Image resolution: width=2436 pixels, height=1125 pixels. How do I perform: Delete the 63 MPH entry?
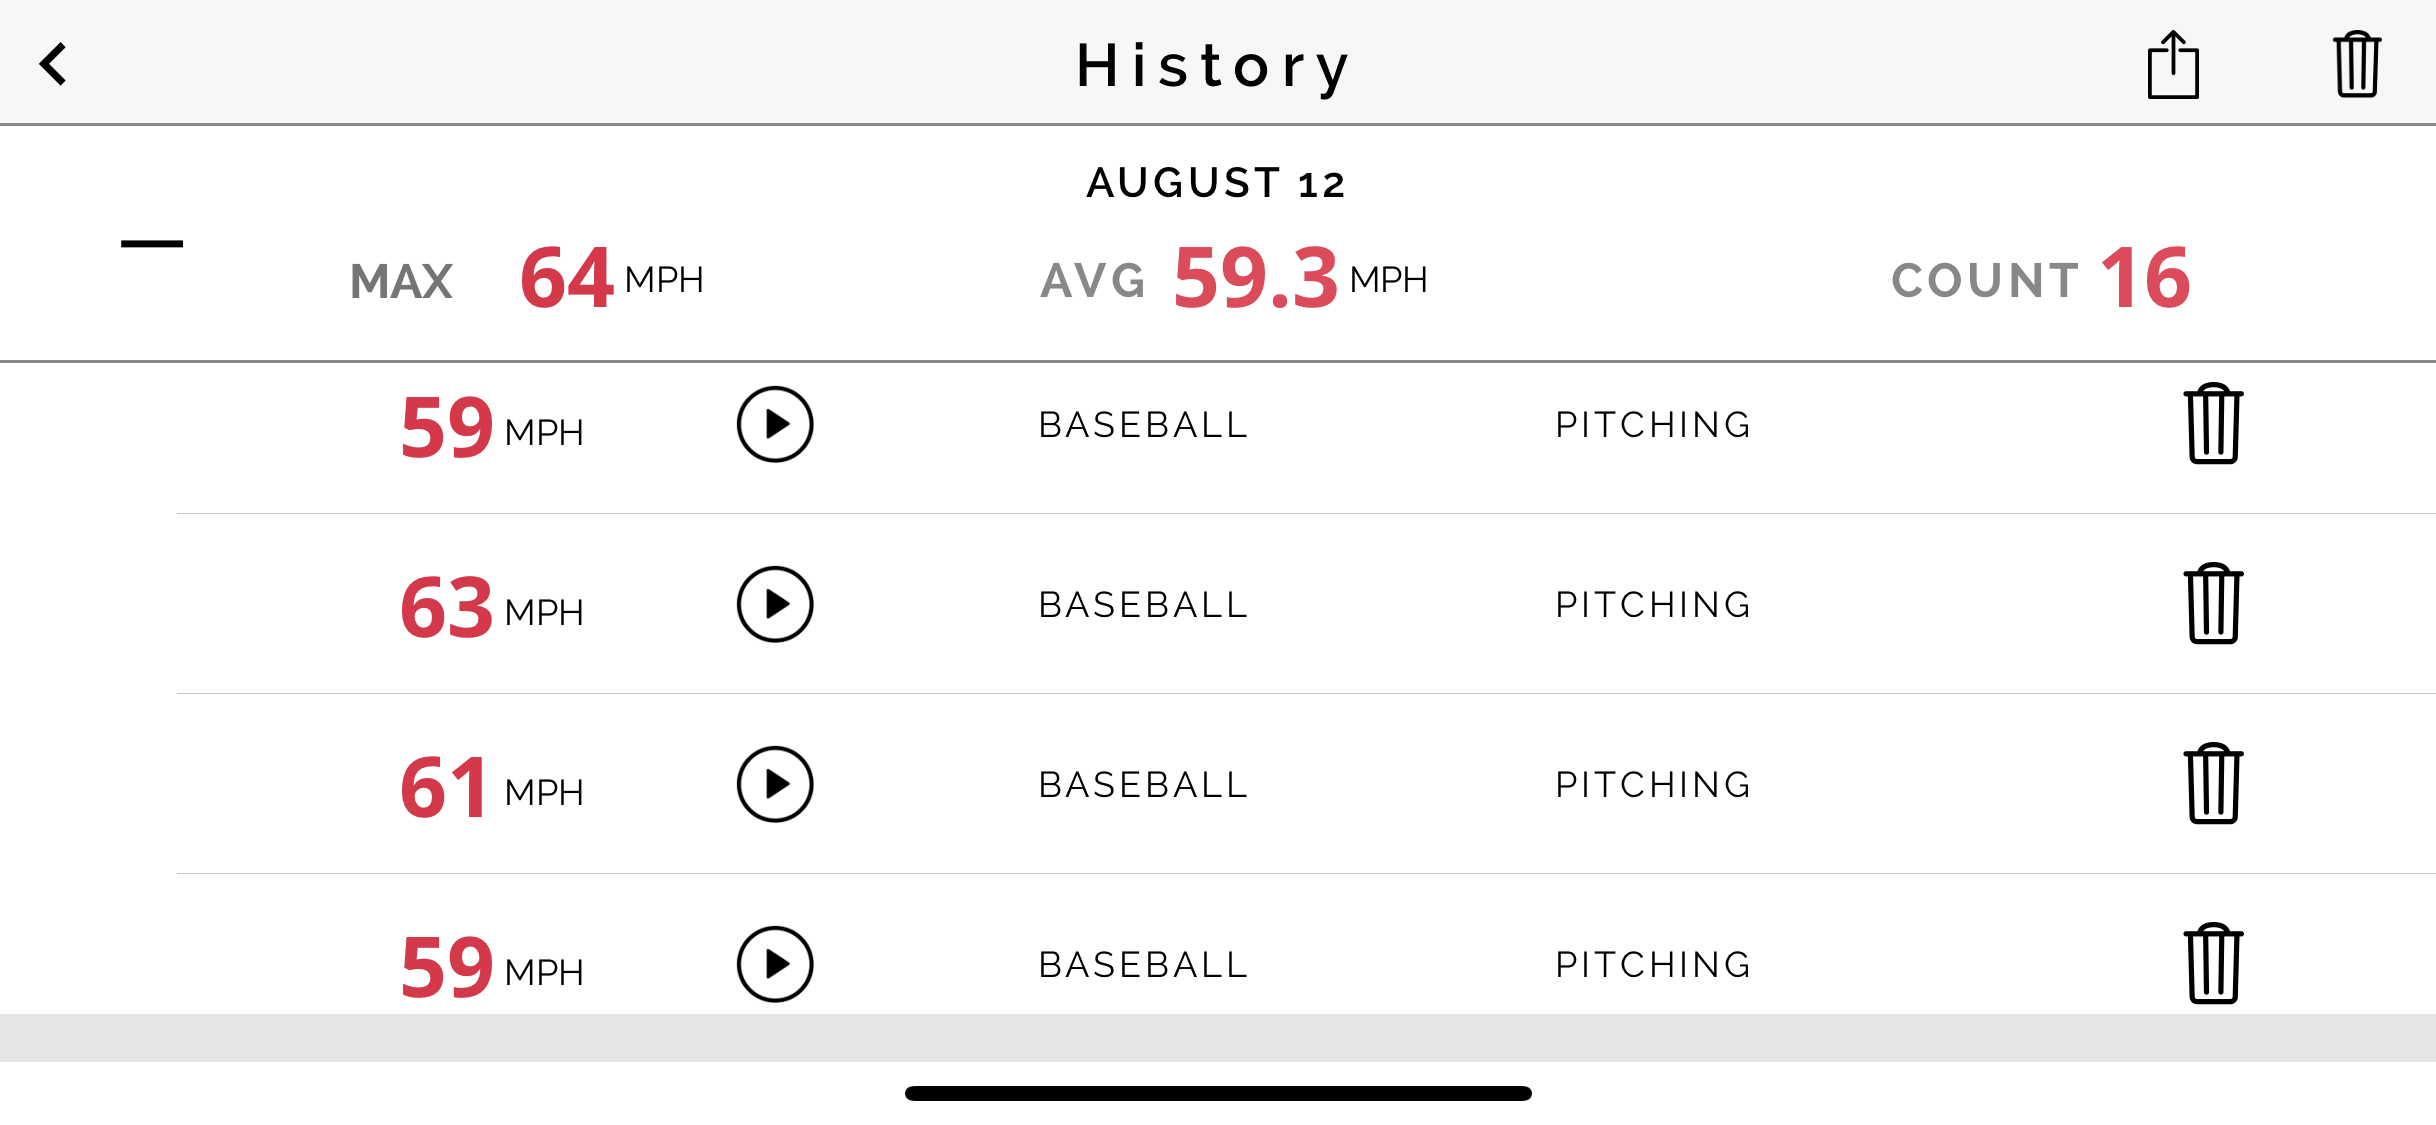[2213, 603]
